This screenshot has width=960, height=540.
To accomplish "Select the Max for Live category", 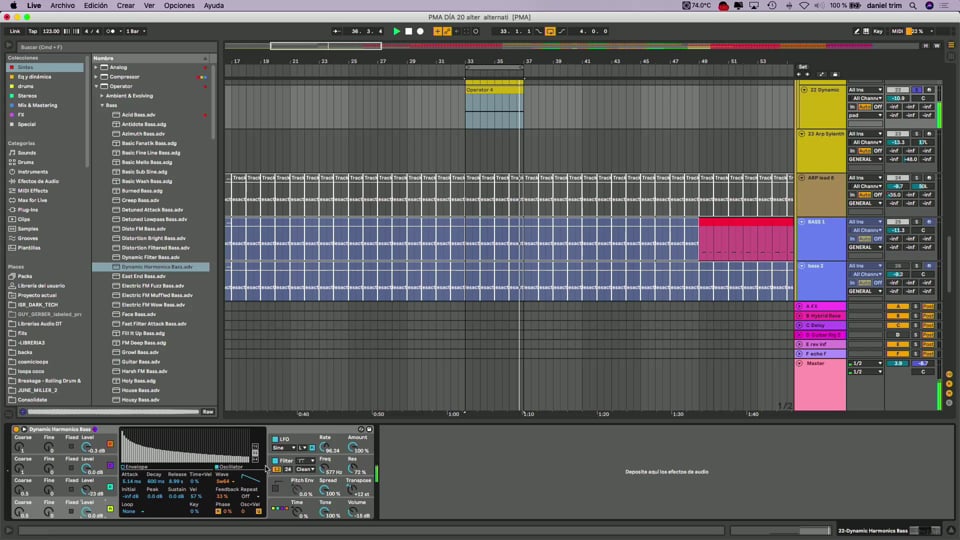I will pos(32,200).
